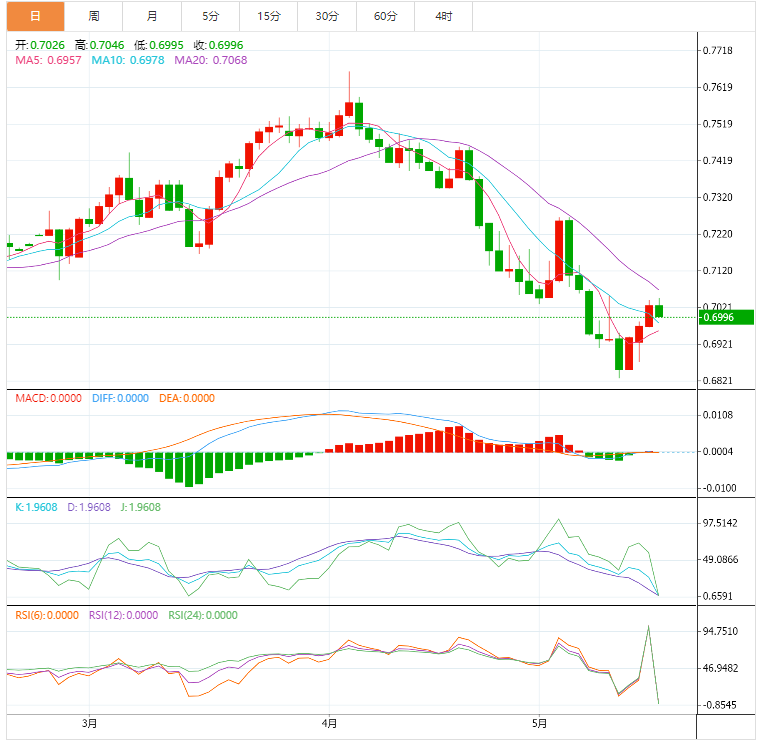Click the RSI axis value -0.8545
This screenshot has height=747, width=760.
coord(719,705)
